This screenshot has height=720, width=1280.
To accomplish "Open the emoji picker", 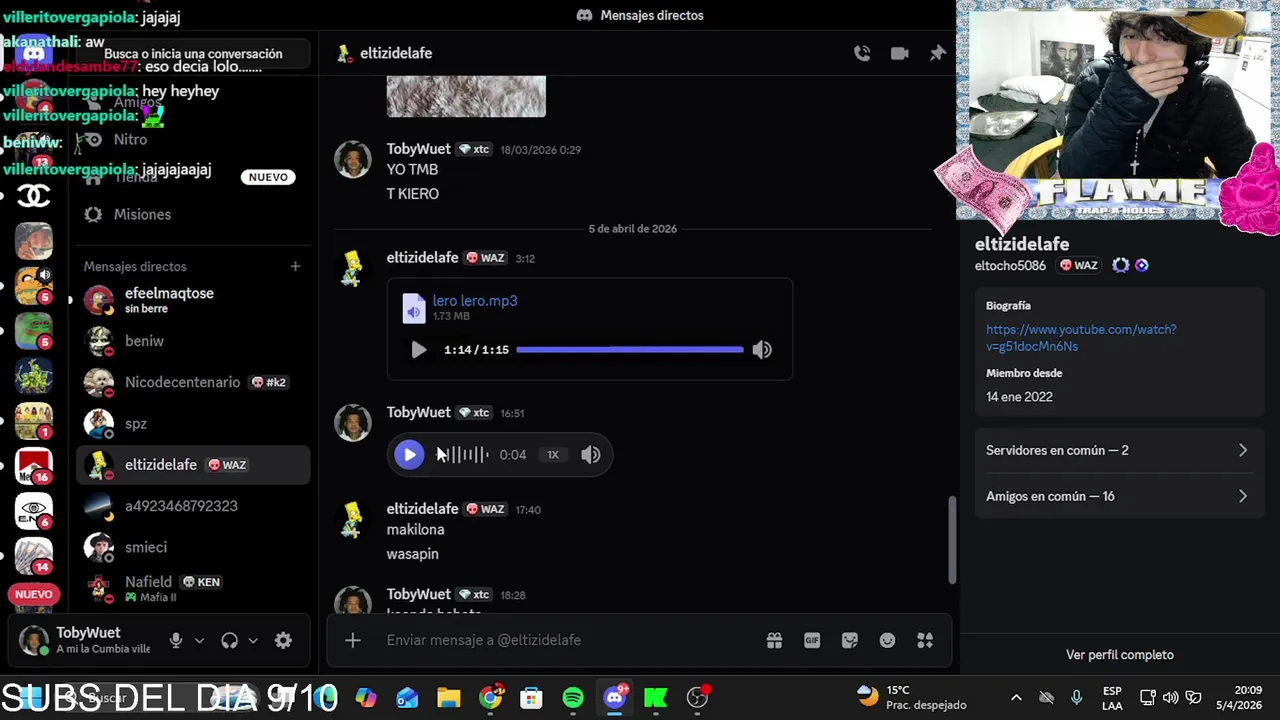I will (887, 640).
